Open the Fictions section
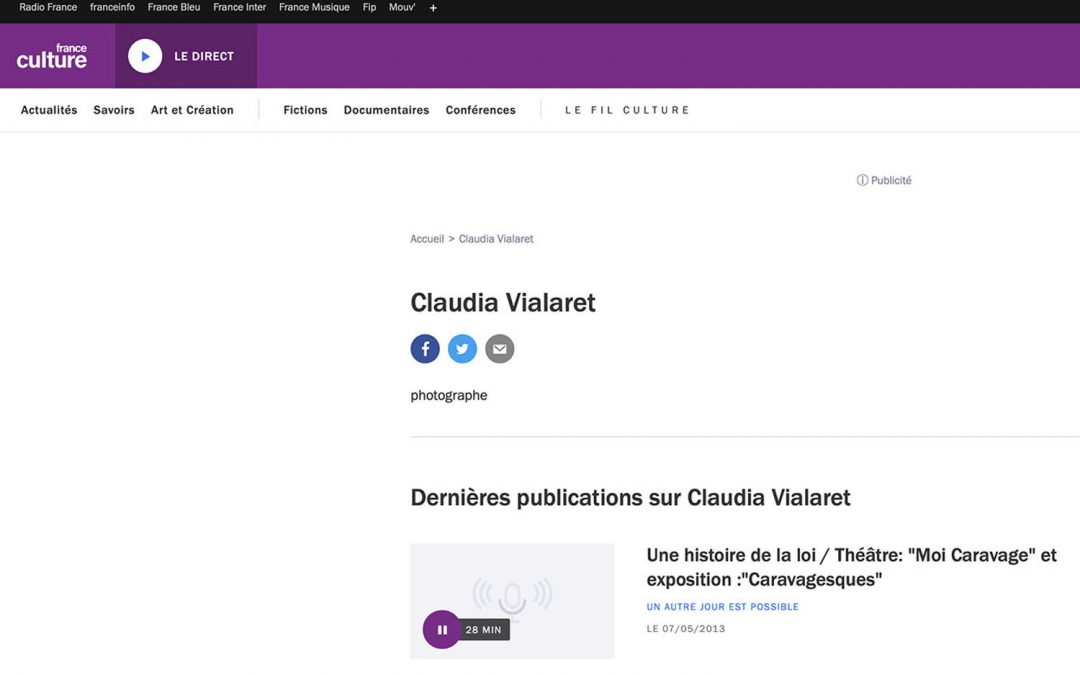The height and width of the screenshot is (675, 1080). (x=305, y=110)
